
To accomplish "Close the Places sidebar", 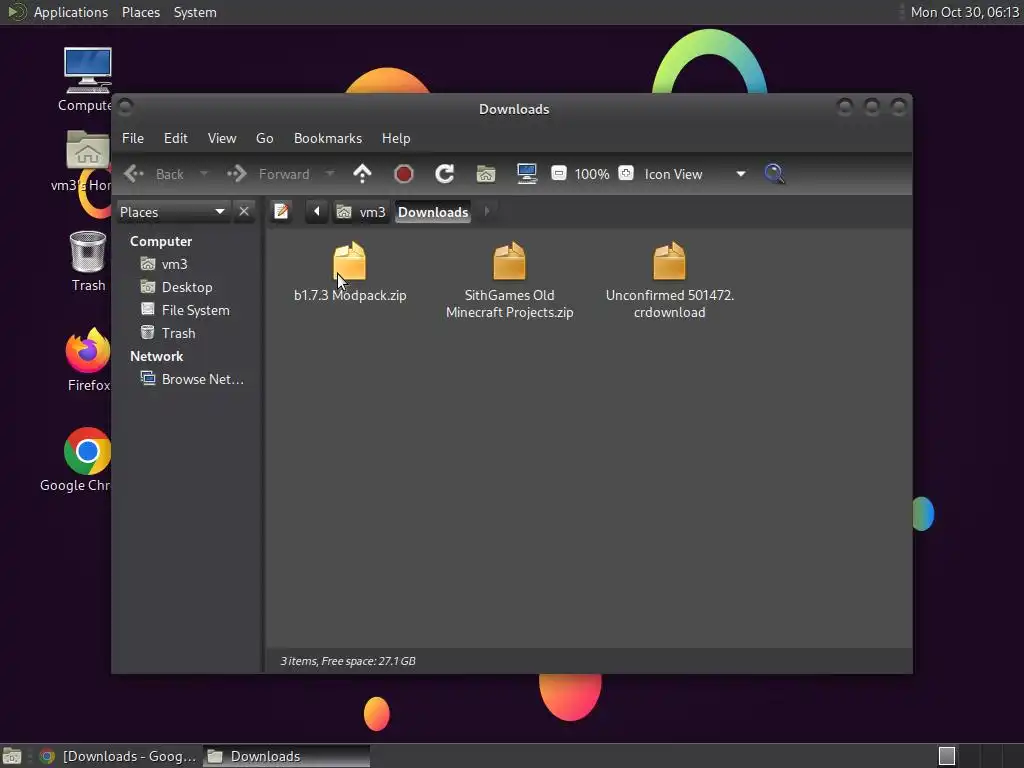I will tap(244, 212).
